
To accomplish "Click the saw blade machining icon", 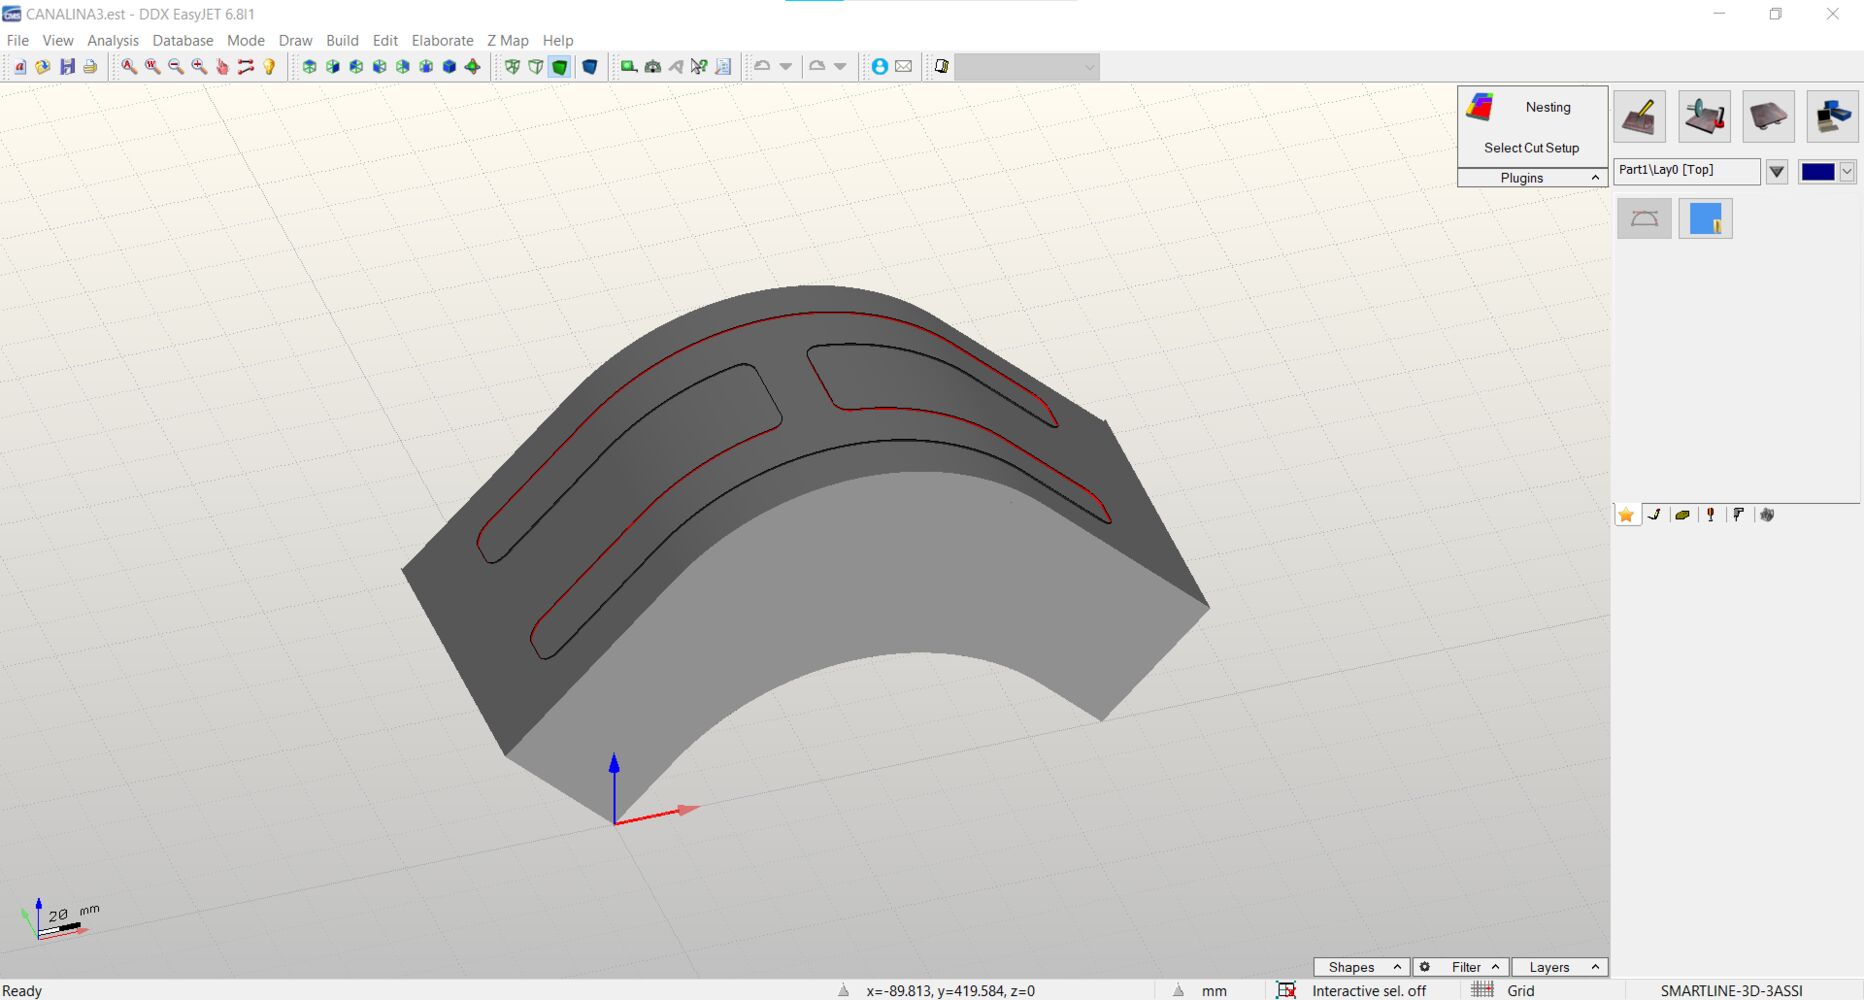I will [1704, 117].
